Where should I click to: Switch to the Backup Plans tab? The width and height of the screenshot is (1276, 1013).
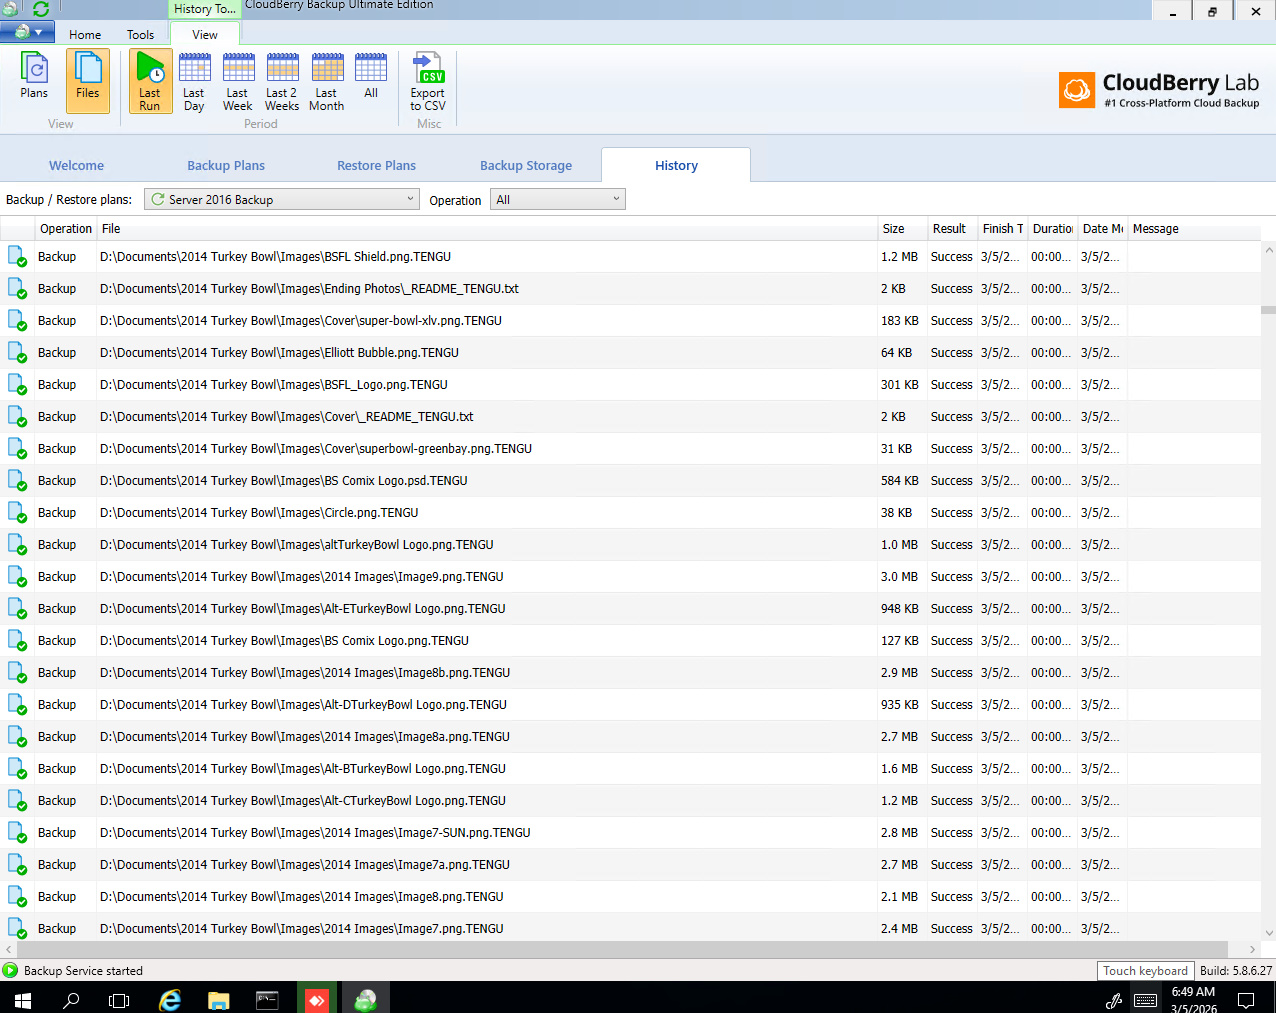(226, 166)
